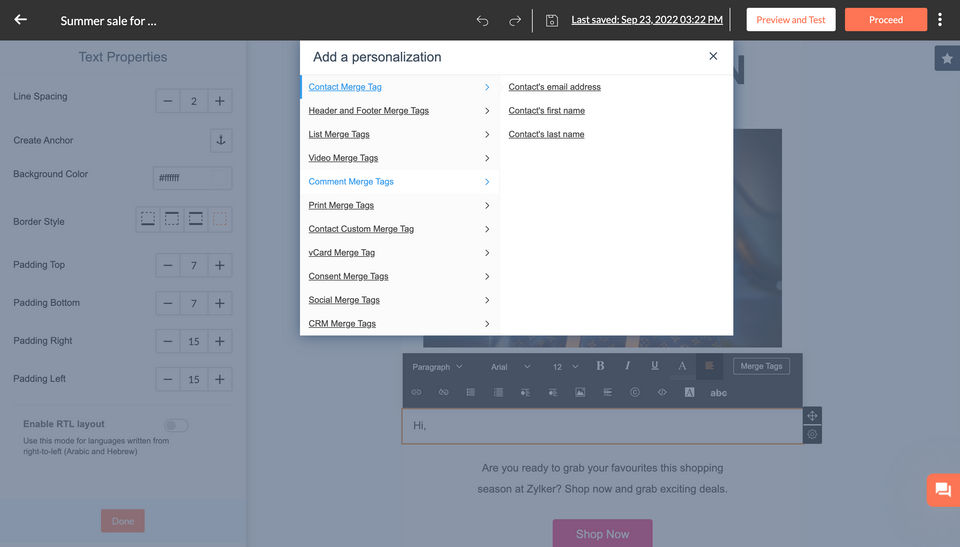
Task: Open the three-dot more options menu
Action: [x=940, y=20]
